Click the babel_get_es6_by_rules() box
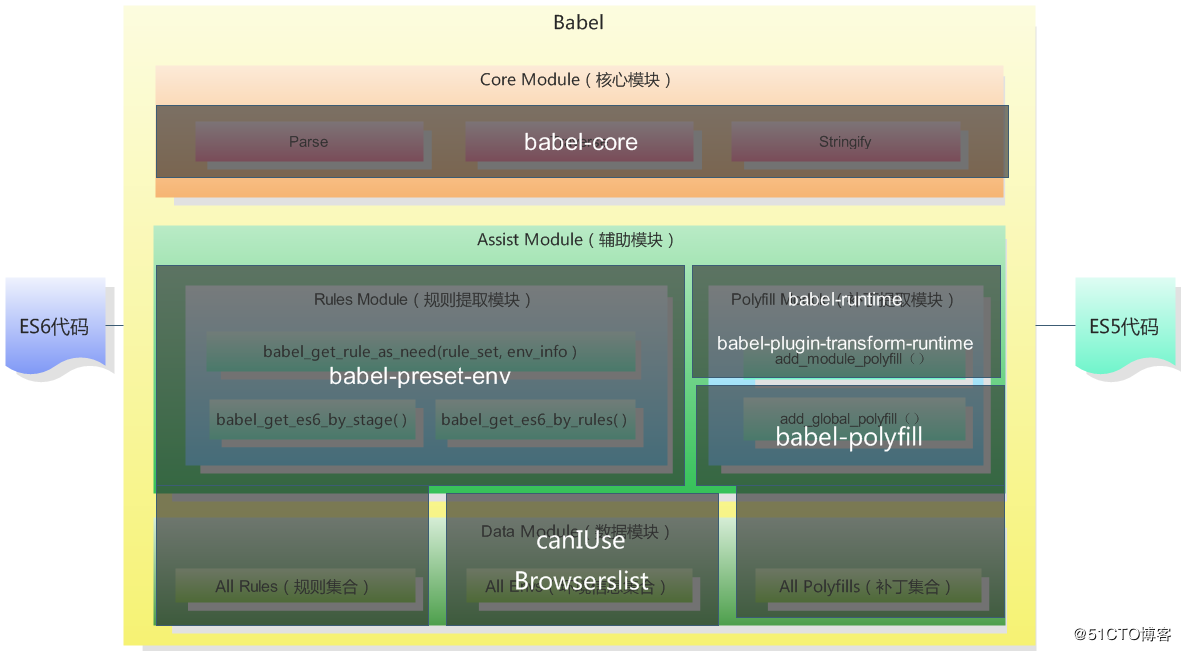 535,420
